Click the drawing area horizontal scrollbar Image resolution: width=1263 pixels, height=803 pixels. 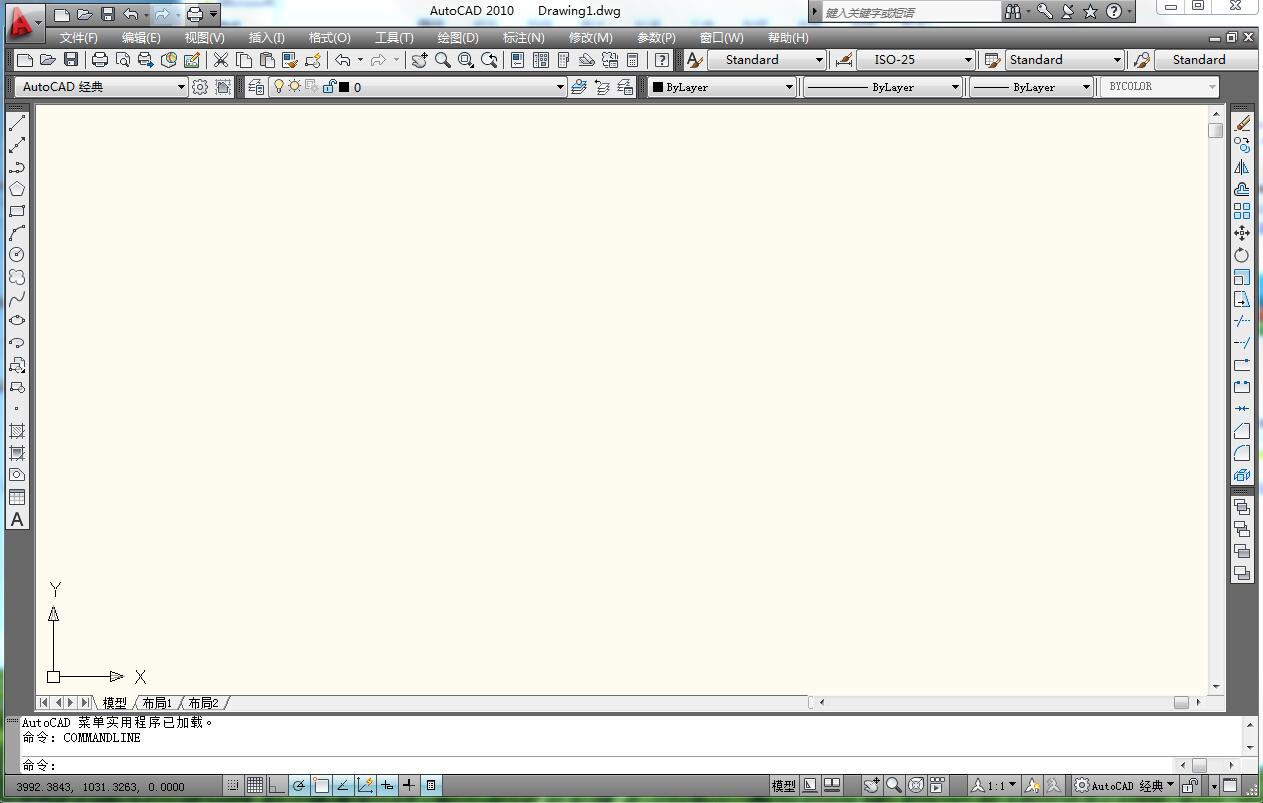(x=1008, y=702)
